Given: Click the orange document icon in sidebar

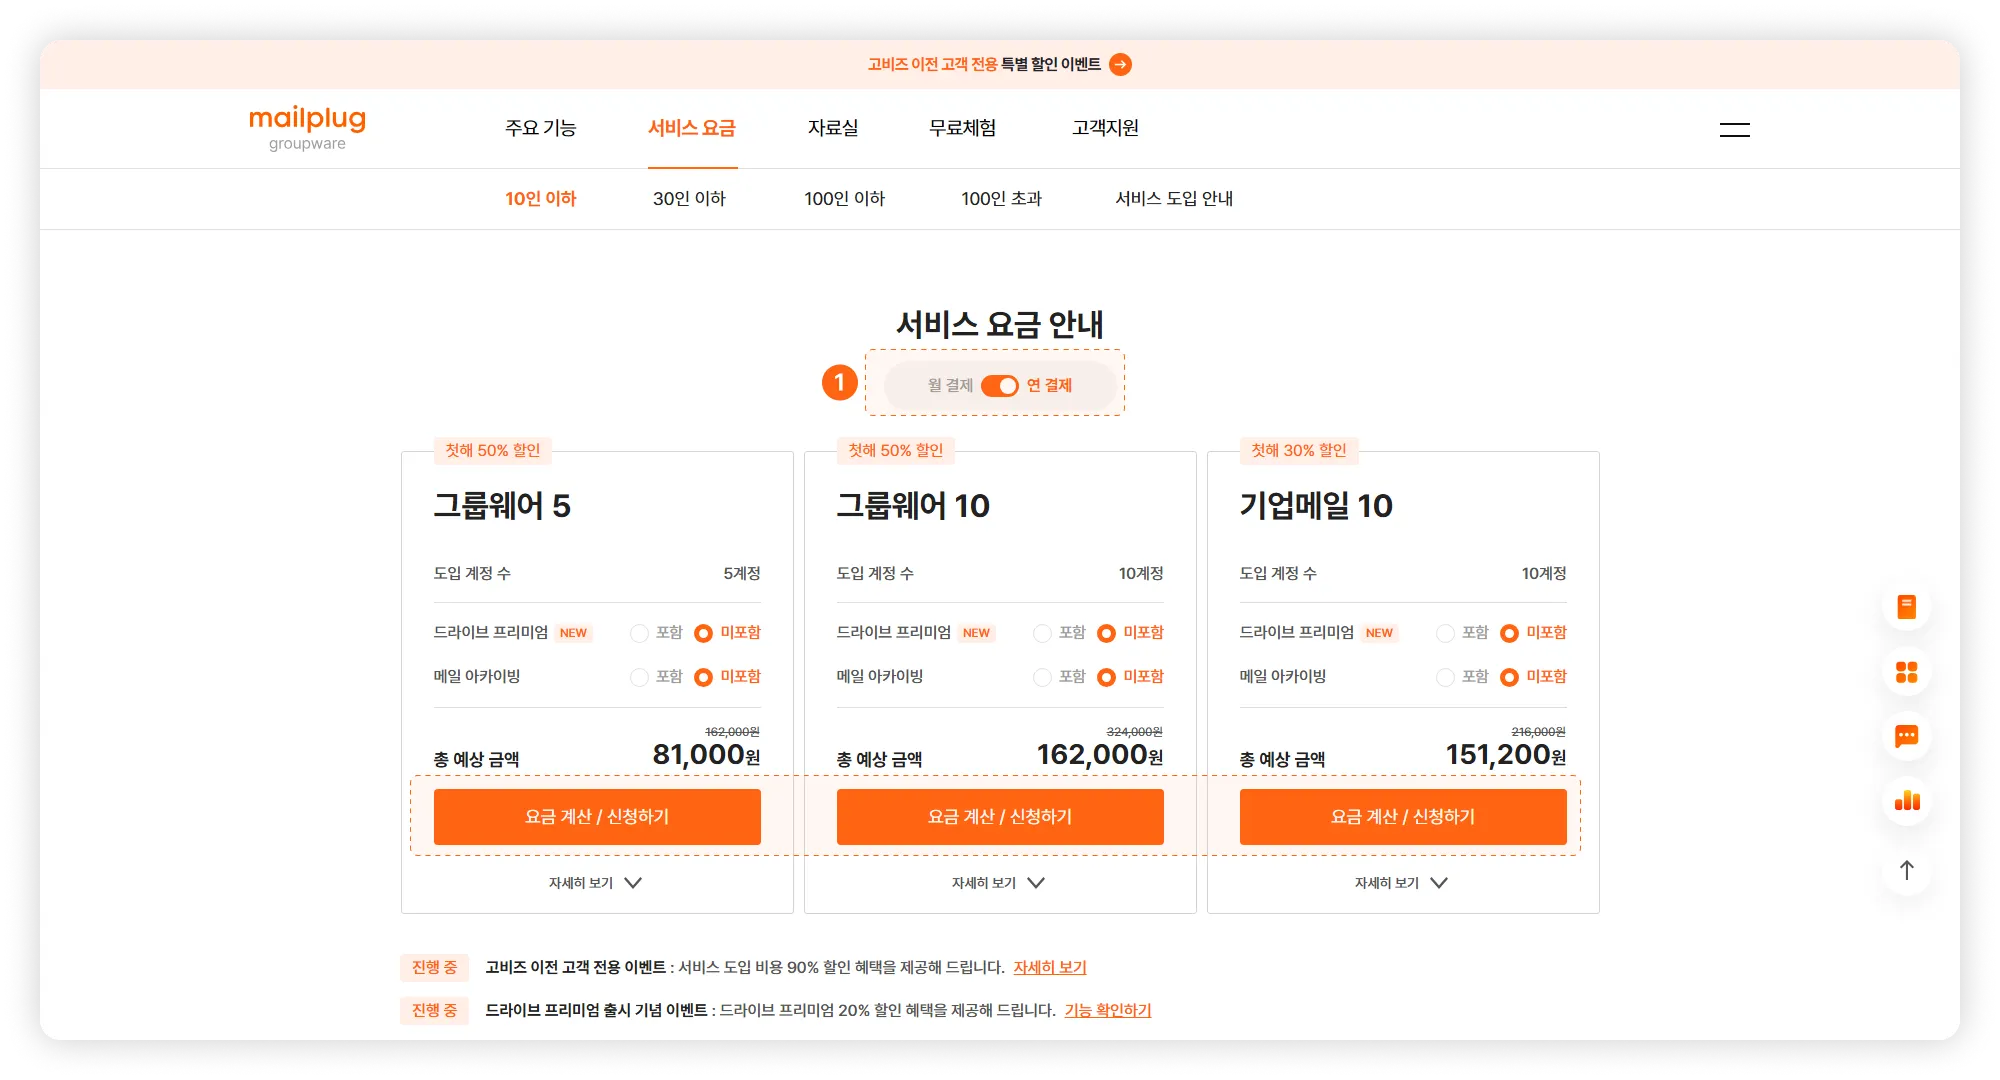Looking at the screenshot, I should (x=1906, y=607).
